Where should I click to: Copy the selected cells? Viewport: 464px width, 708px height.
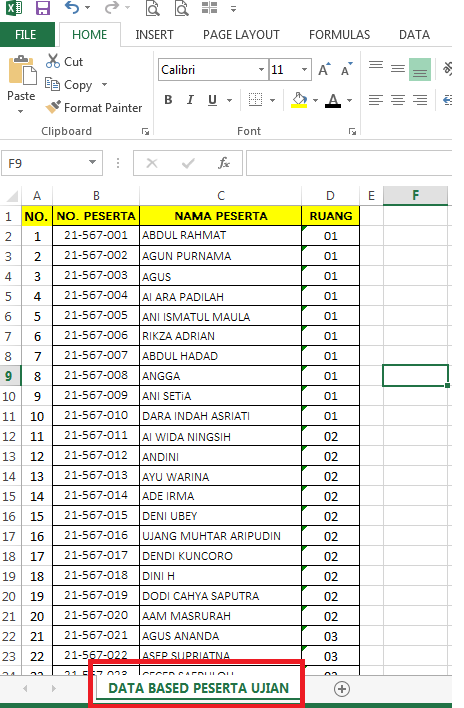(69, 85)
